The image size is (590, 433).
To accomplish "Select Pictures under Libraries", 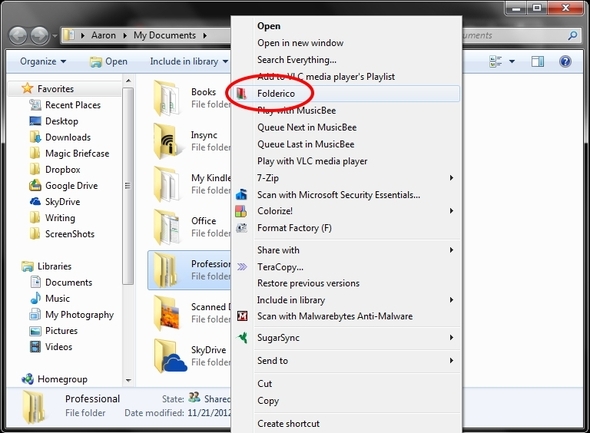I will coord(61,330).
